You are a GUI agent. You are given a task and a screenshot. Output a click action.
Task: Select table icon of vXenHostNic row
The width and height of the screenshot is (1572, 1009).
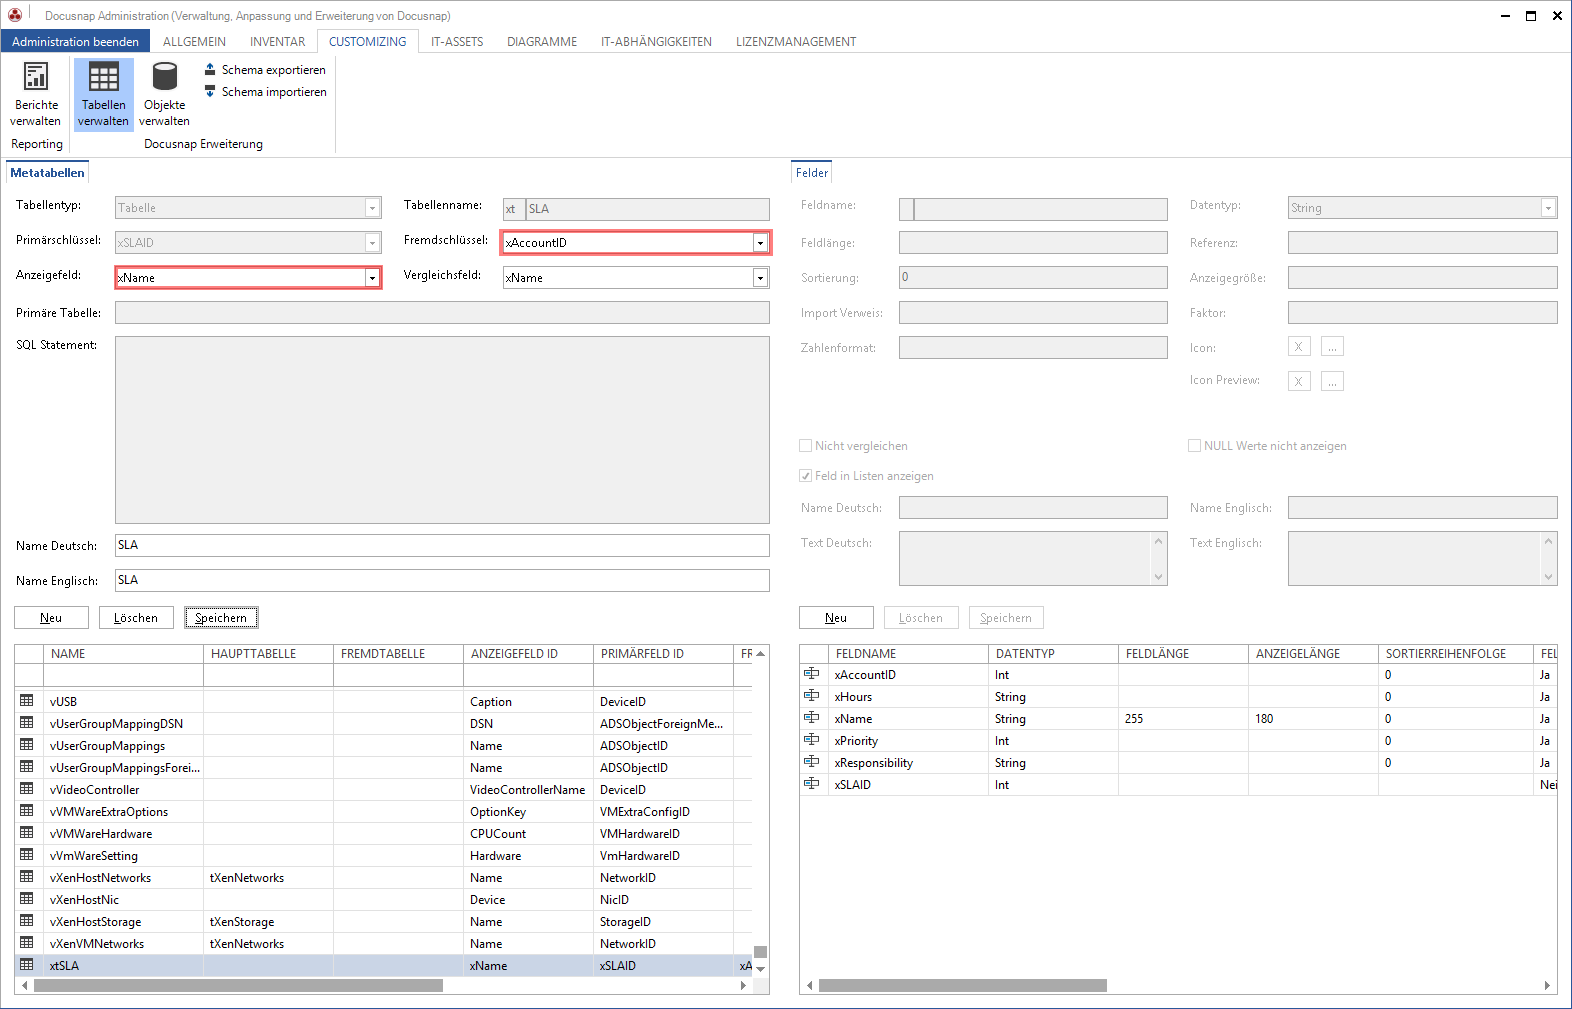click(27, 899)
